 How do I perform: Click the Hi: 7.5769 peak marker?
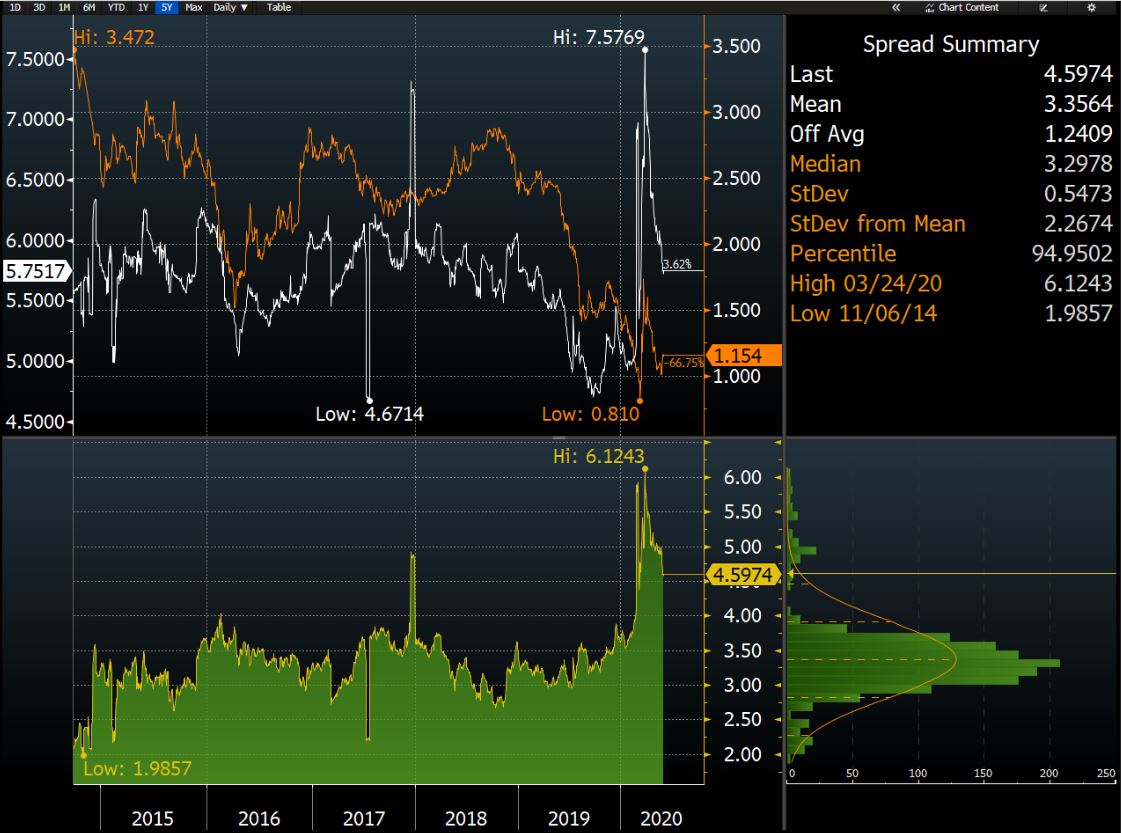coord(645,49)
